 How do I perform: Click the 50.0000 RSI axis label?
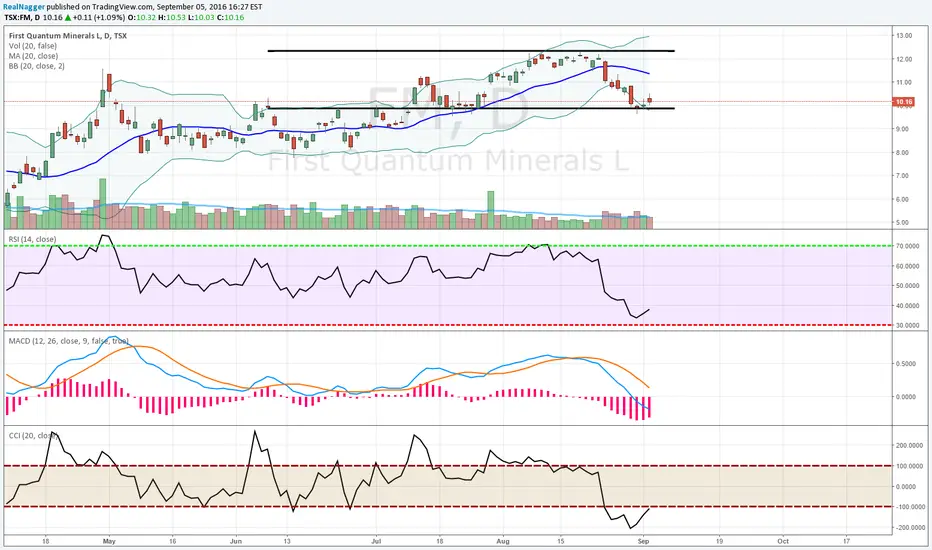pos(909,285)
